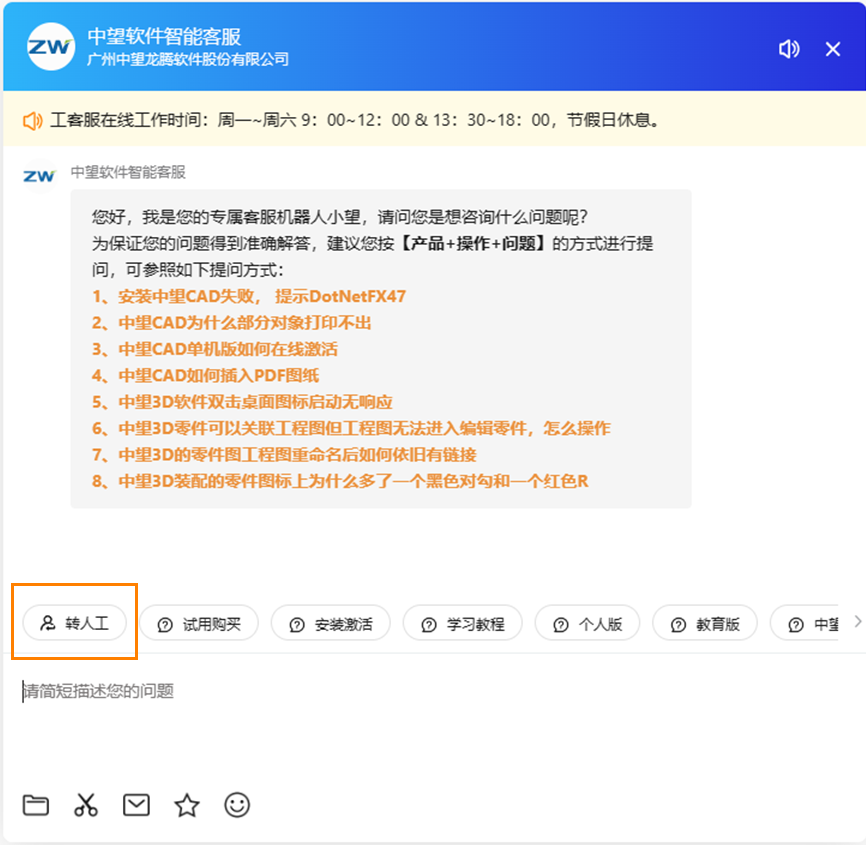Click the 中望软件智能客服 sender name above message
This screenshot has width=866, height=845.
[x=128, y=172]
